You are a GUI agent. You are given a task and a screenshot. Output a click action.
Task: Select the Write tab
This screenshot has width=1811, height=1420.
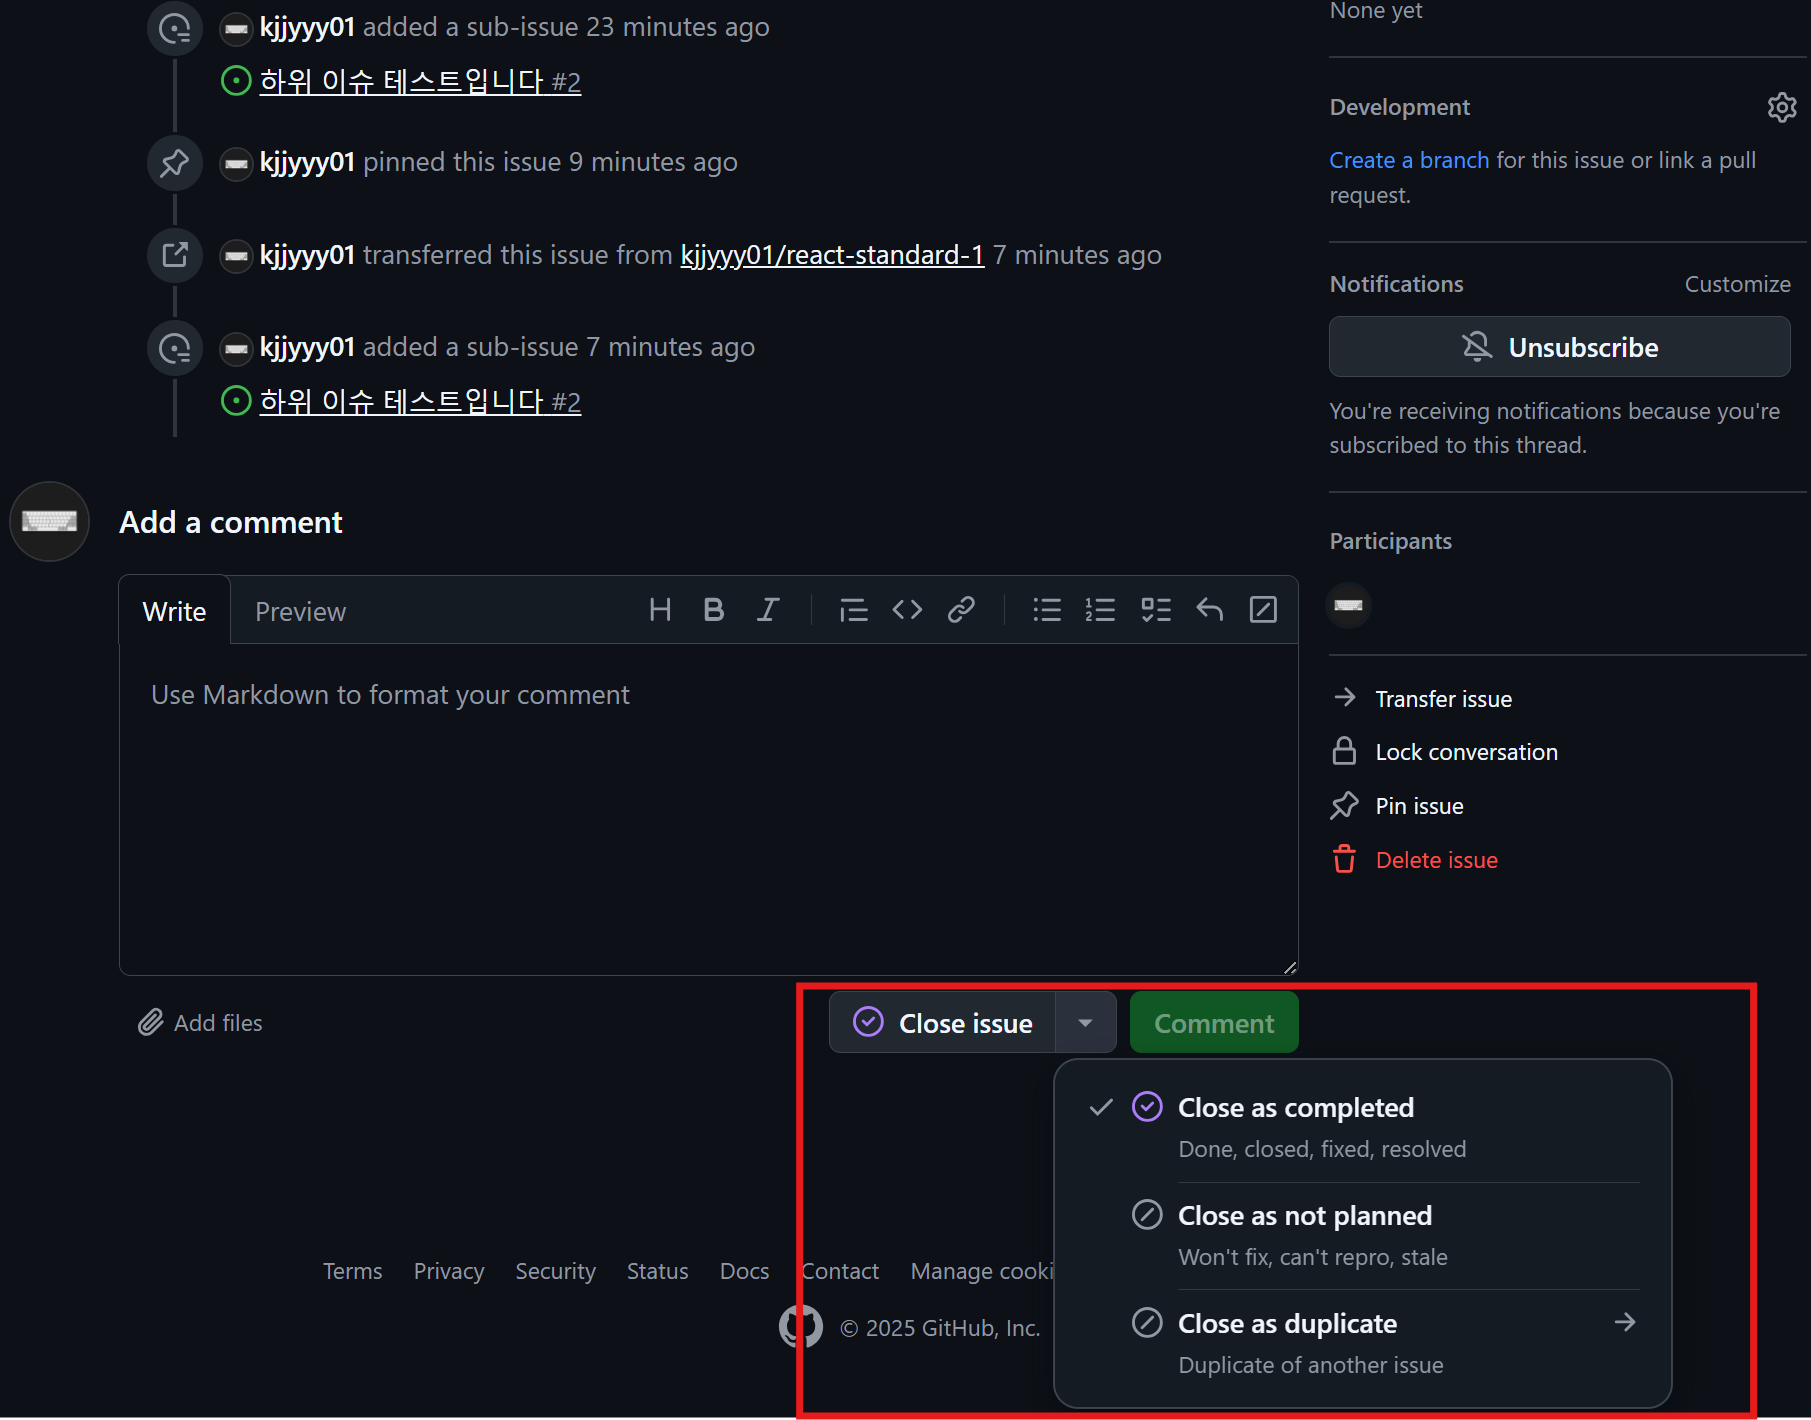pyautogui.click(x=174, y=611)
